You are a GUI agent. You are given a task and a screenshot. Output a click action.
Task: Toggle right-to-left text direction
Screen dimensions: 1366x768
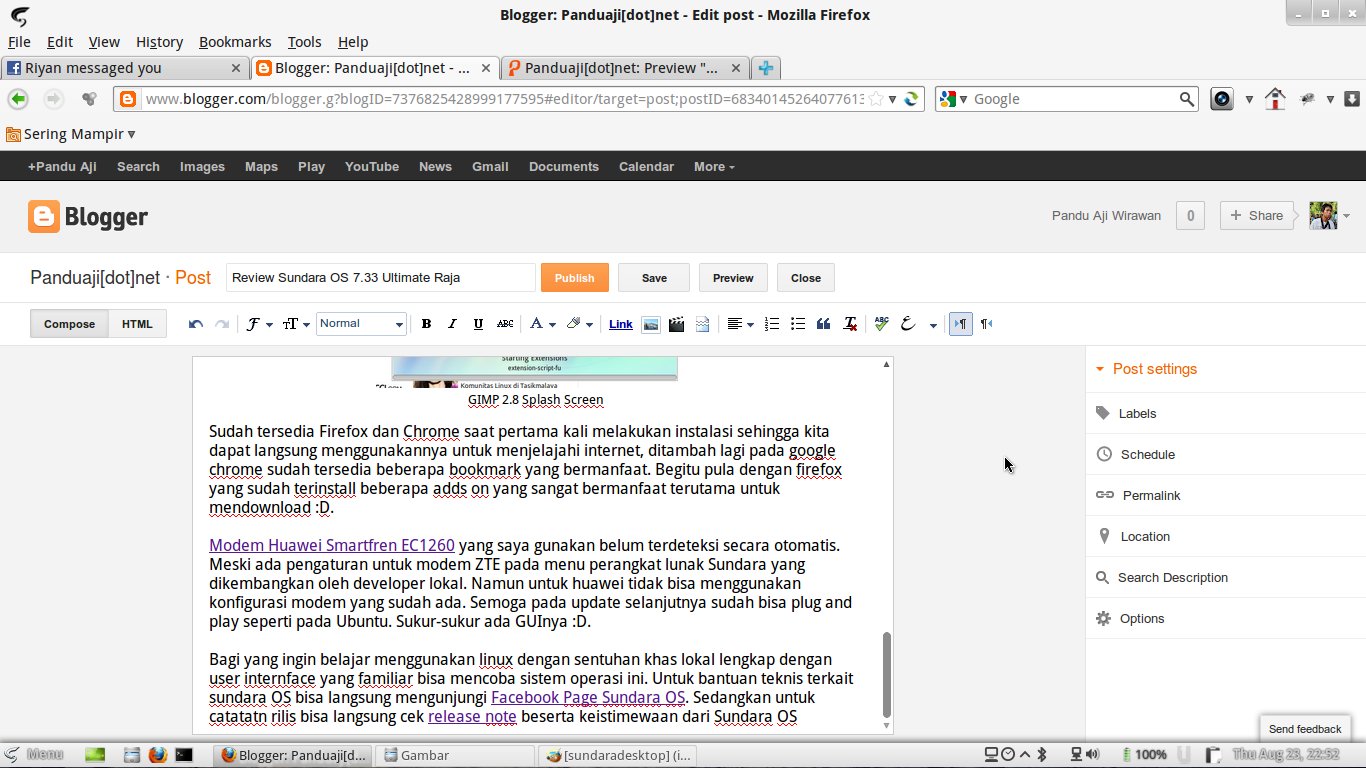pos(986,324)
